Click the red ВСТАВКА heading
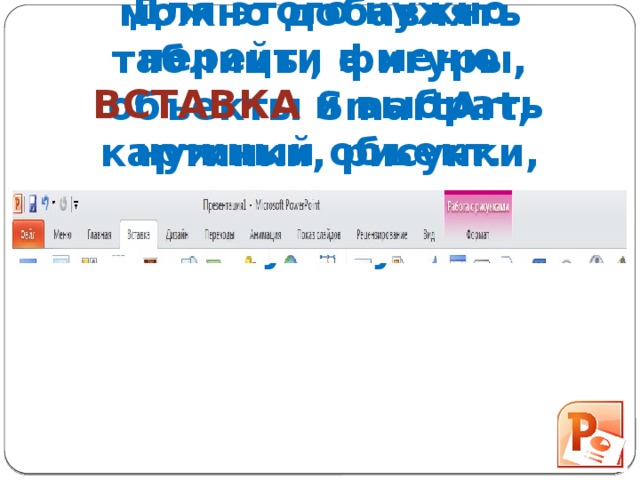 197,105
